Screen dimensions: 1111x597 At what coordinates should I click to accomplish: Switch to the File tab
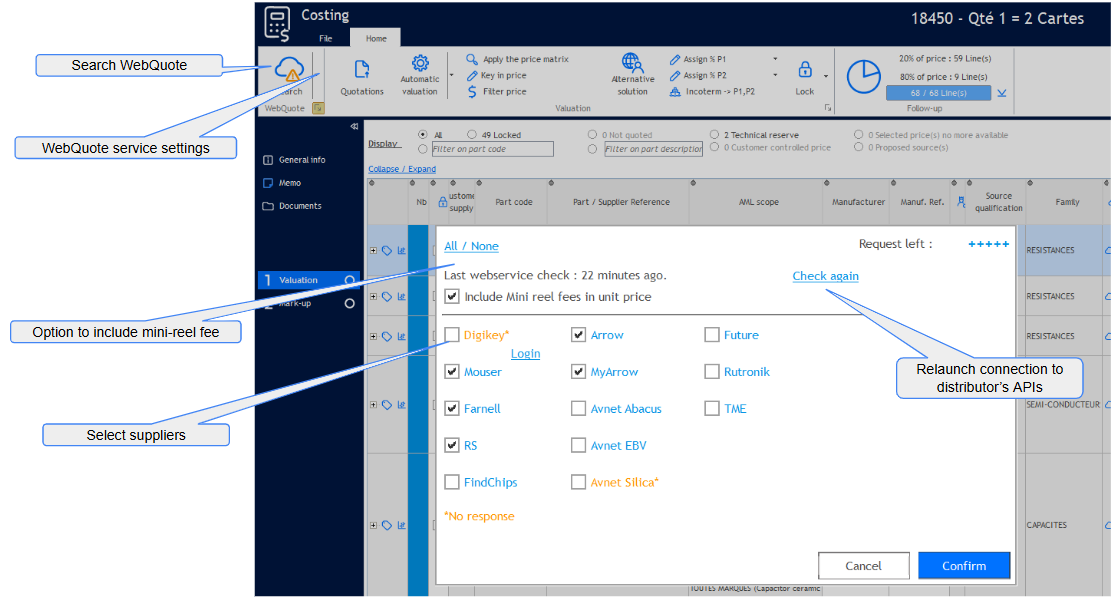click(325, 38)
